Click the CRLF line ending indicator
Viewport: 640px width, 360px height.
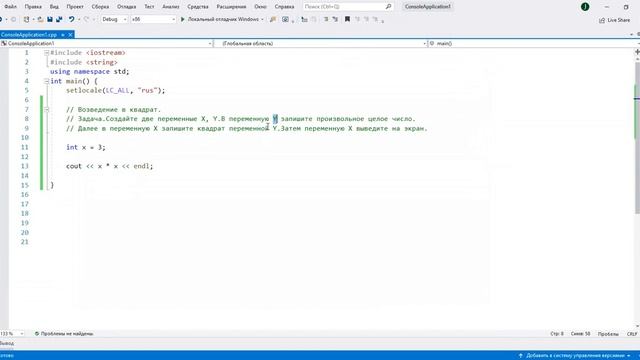point(632,334)
